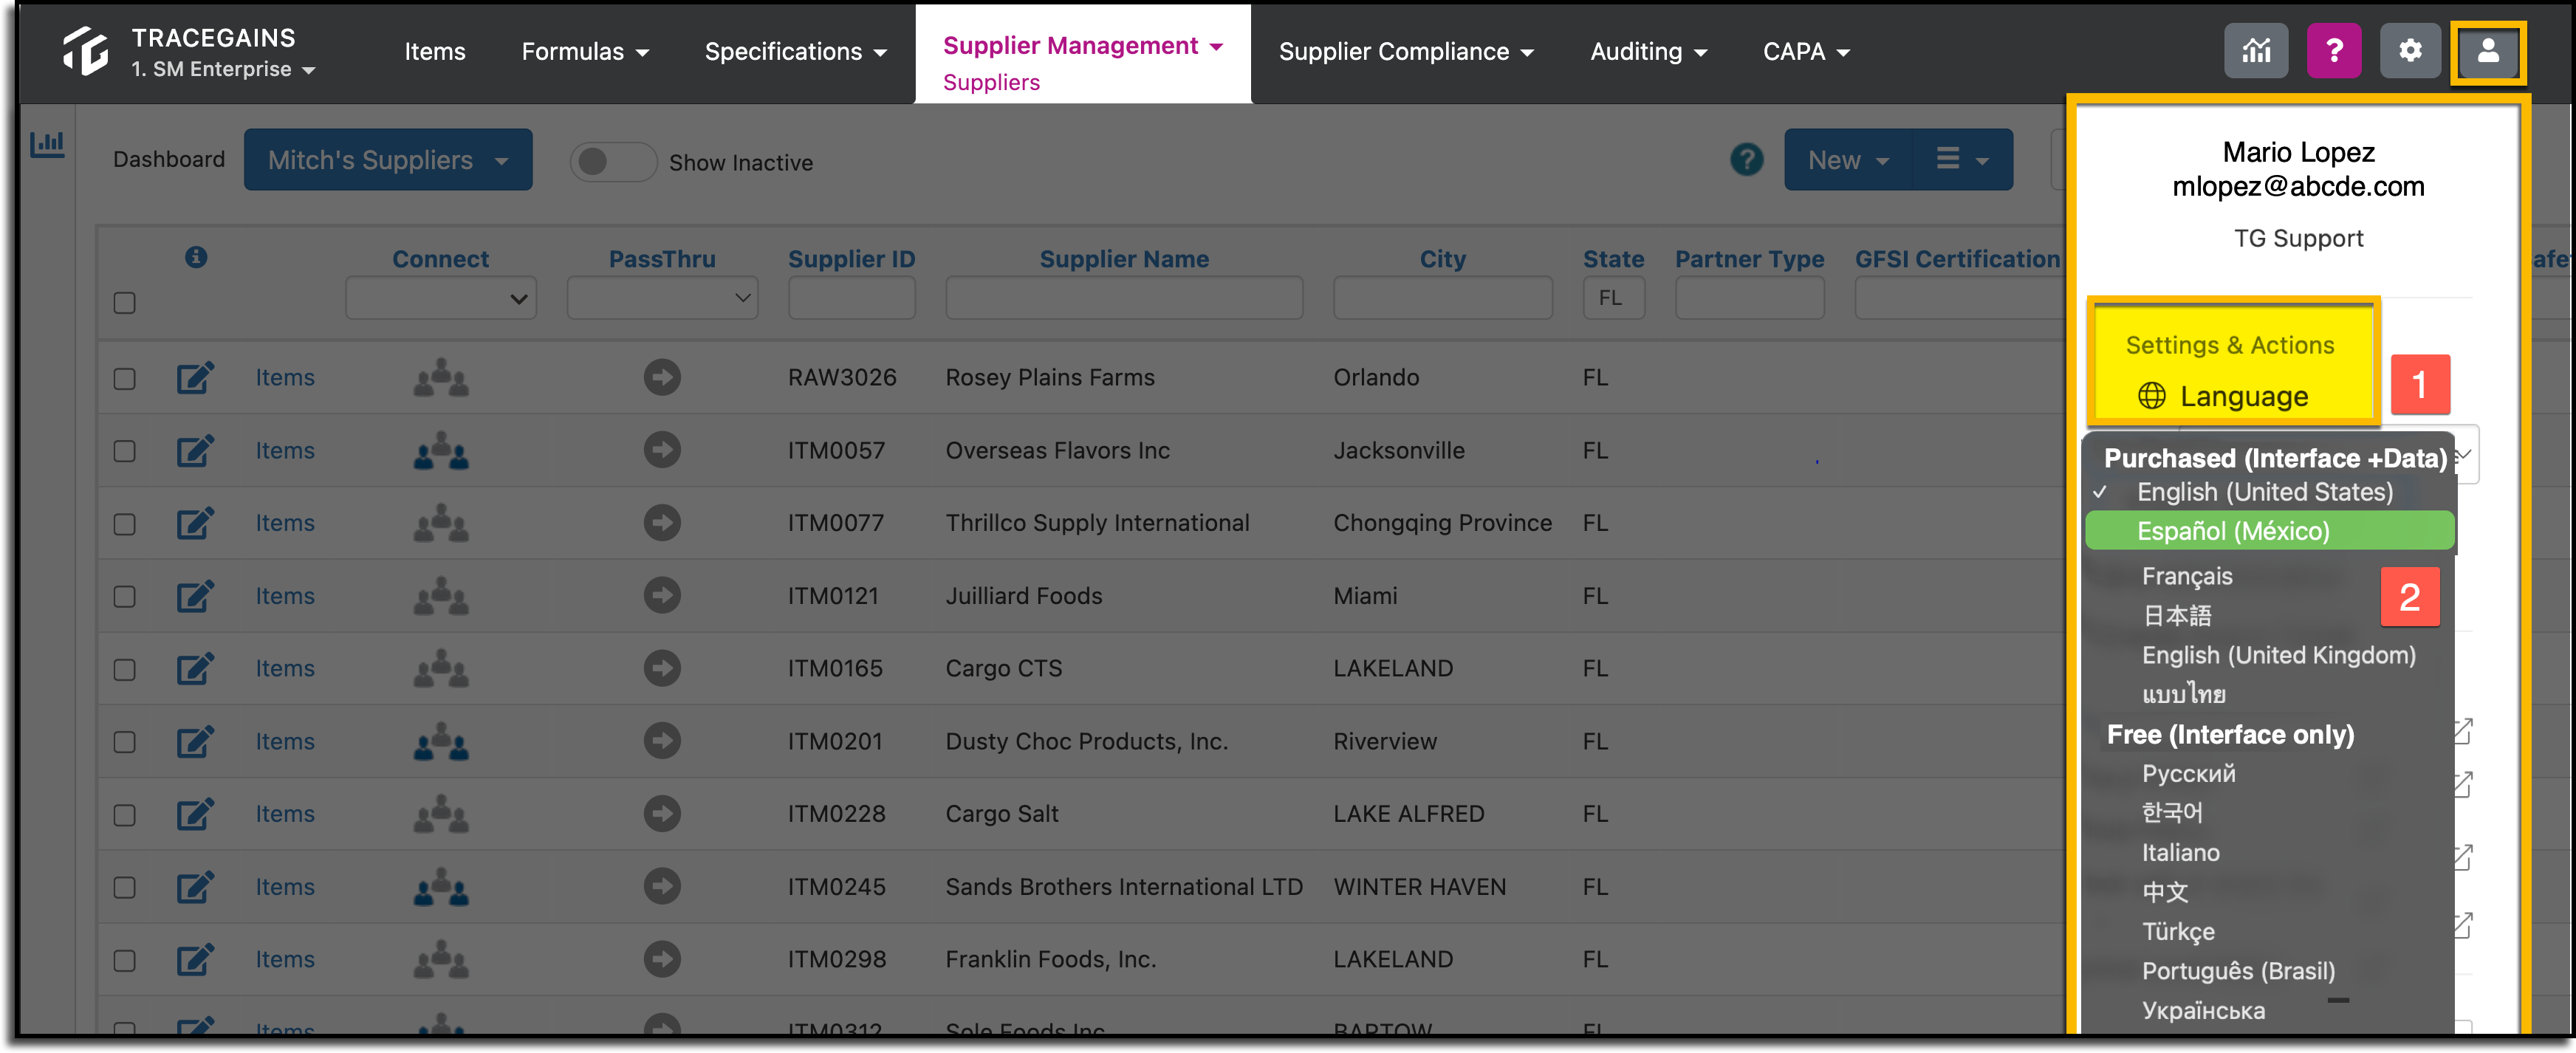This screenshot has height=1053, width=2576.
Task: Expand the New button dropdown
Action: (1848, 160)
